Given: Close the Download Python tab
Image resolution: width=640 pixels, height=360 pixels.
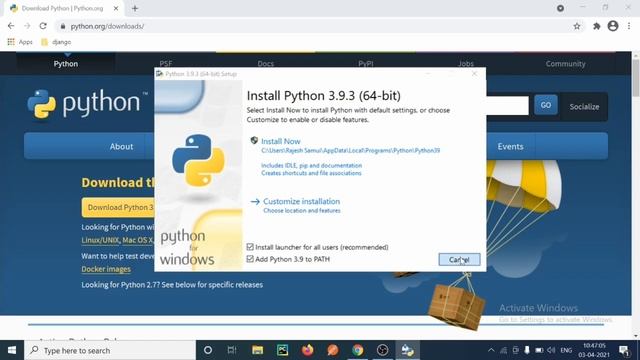Looking at the screenshot, I should (x=116, y=8).
